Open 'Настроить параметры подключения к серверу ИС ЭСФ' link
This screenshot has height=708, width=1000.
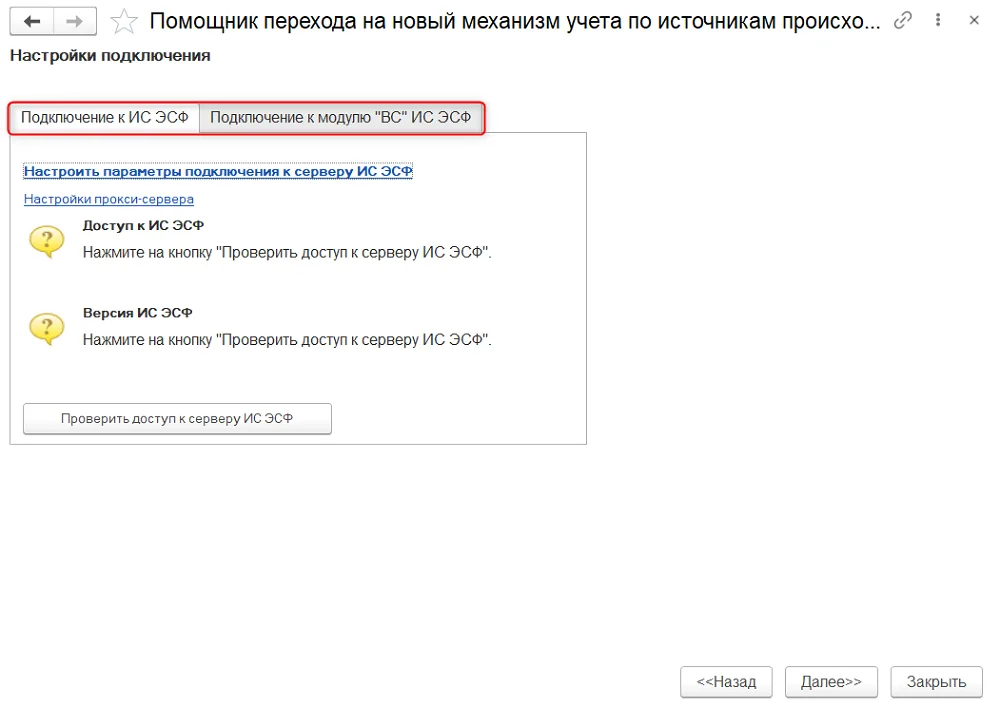pyautogui.click(x=218, y=171)
